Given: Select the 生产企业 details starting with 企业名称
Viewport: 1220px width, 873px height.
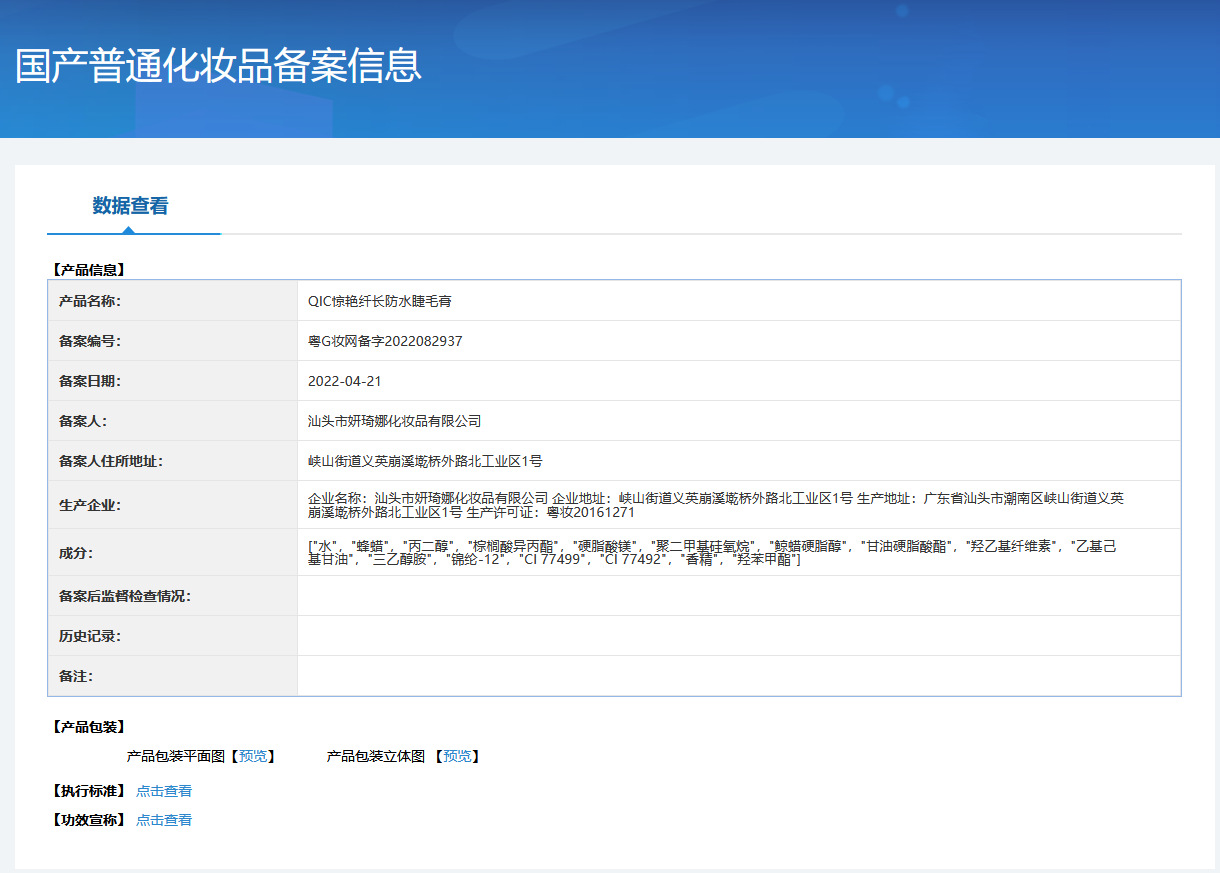Looking at the screenshot, I should click(x=715, y=505).
